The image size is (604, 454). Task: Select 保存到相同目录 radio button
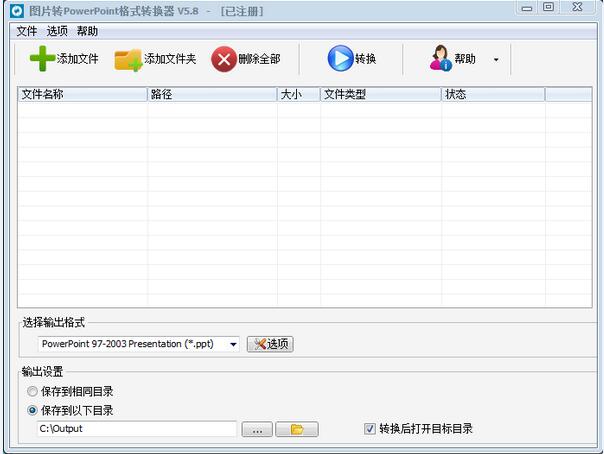point(32,392)
